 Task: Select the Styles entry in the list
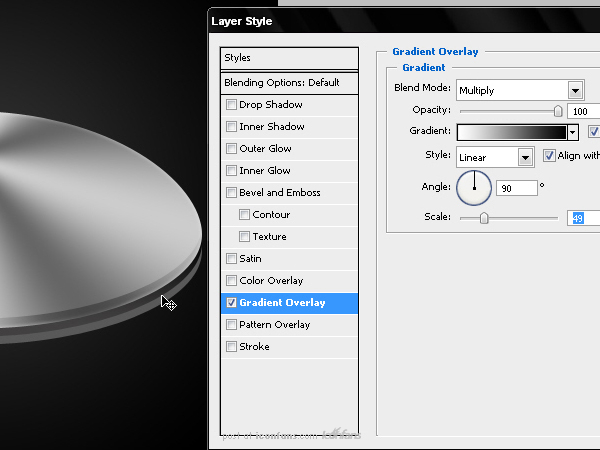(x=289, y=58)
